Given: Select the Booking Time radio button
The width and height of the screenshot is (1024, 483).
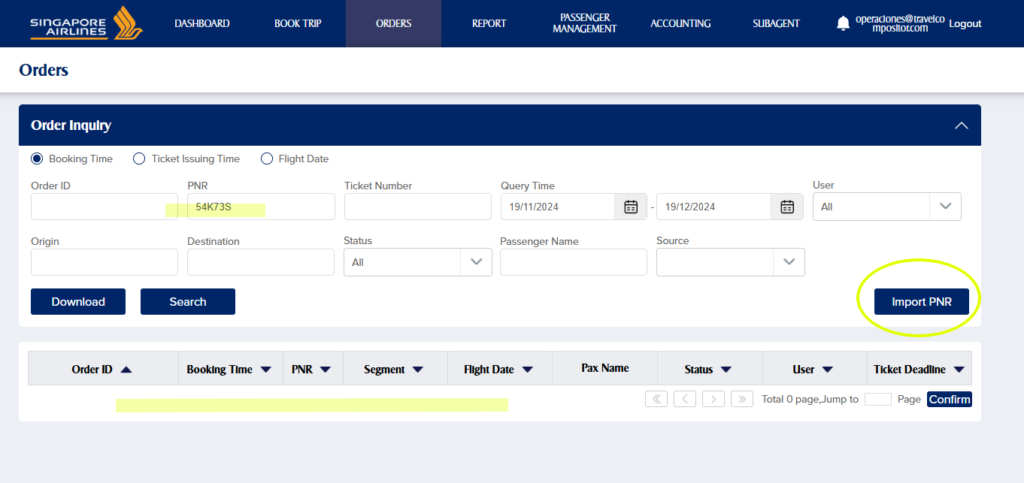Looking at the screenshot, I should point(38,159).
